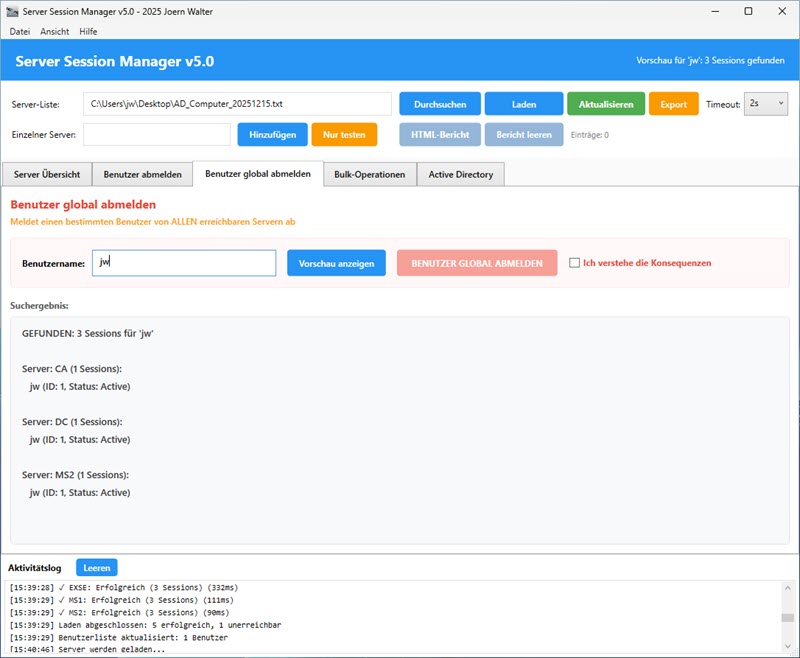The height and width of the screenshot is (658, 800).
Task: Click the Hinzufügen button
Action: click(x=272, y=134)
